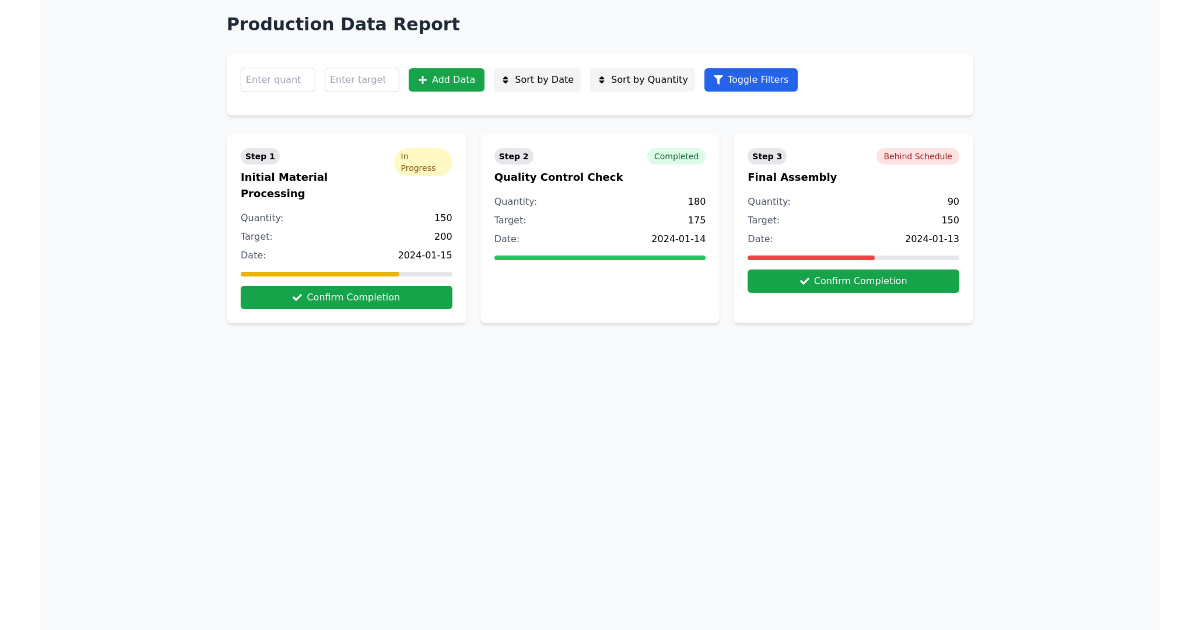Click the checkmark icon on Step 1's Confirm Completion

pos(296,297)
